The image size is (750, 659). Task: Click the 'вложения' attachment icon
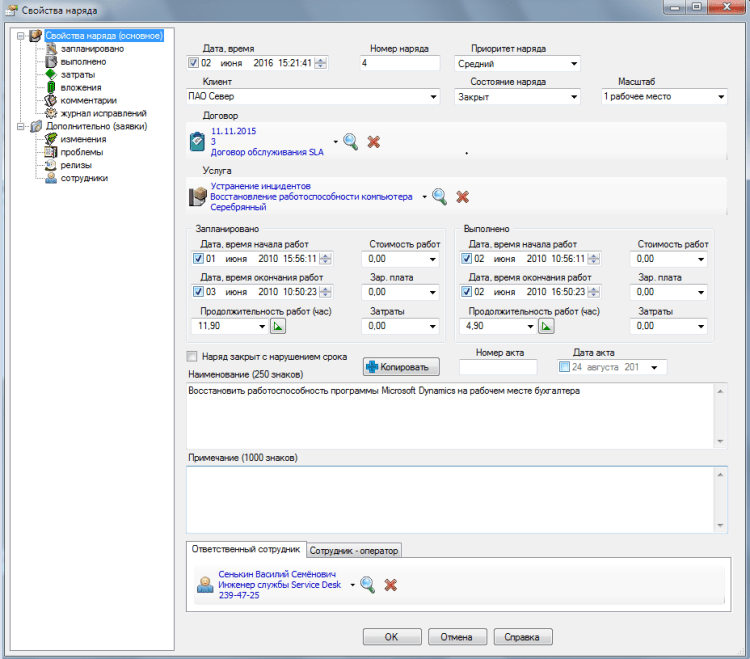[x=51, y=87]
